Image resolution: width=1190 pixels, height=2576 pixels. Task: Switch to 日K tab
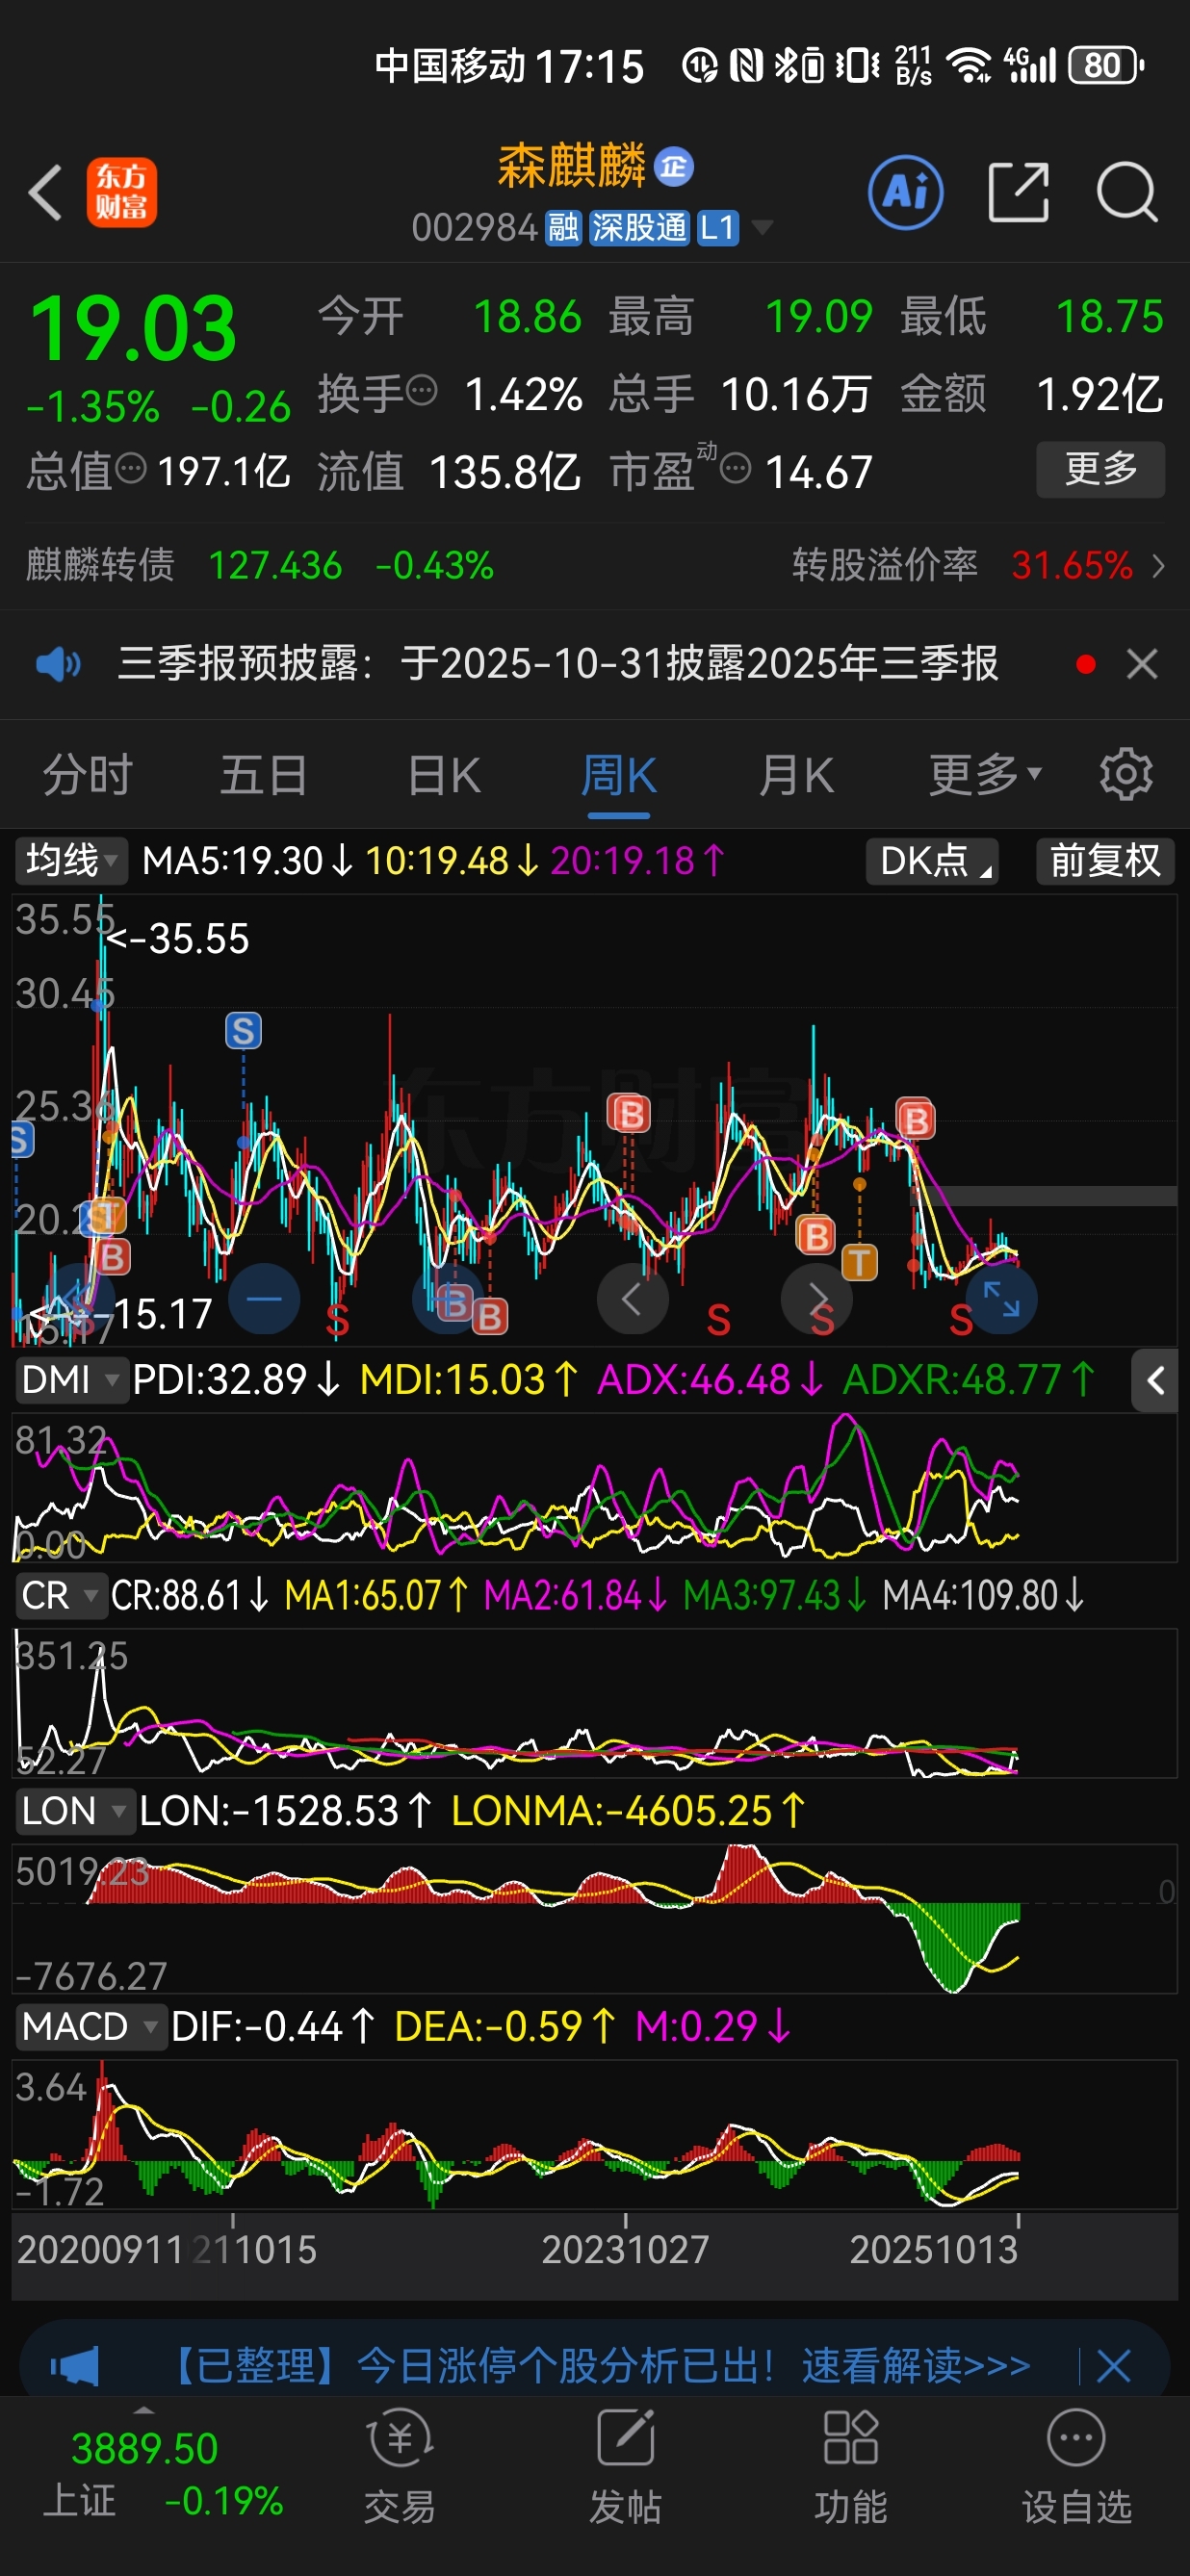(444, 775)
